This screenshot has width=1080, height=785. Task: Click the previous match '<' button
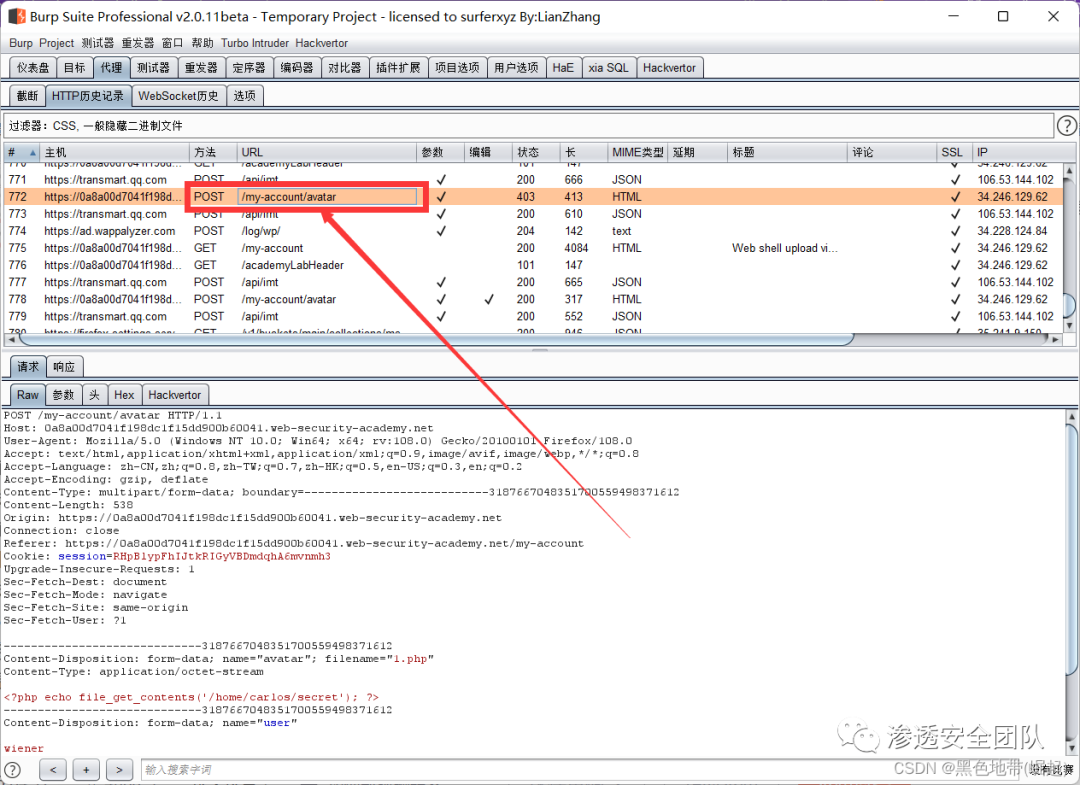(53, 769)
